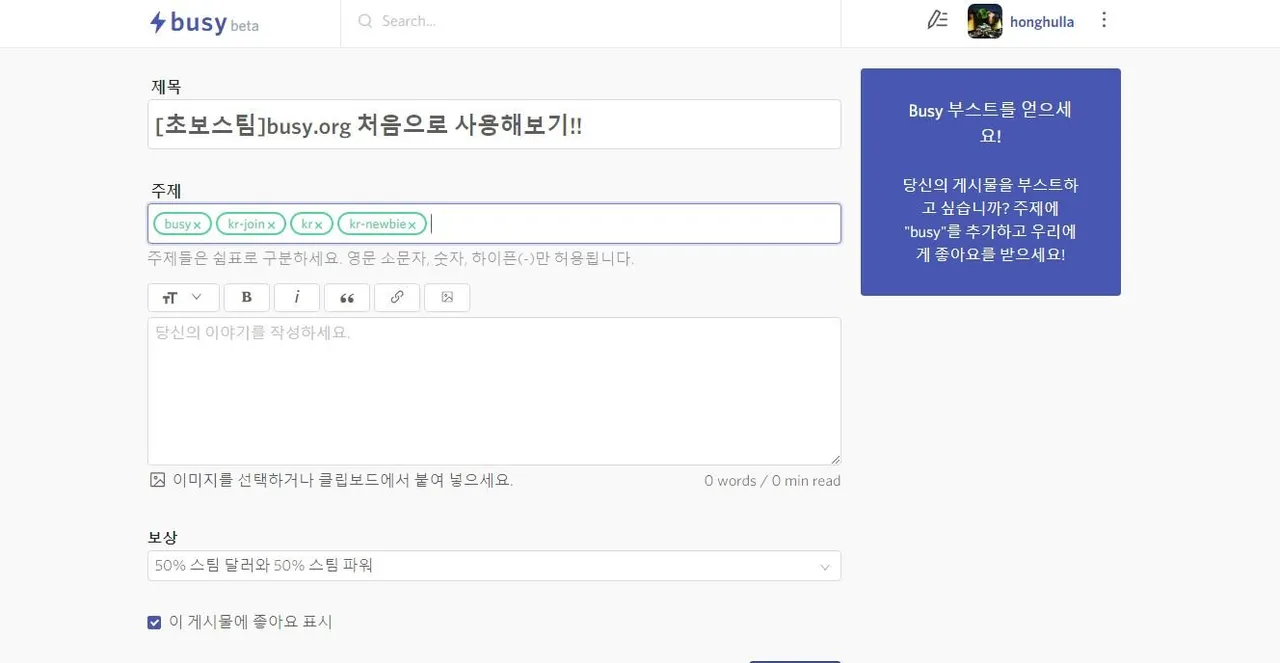Click the '0 words / 0 min read' text
The width and height of the screenshot is (1280, 663).
772,481
